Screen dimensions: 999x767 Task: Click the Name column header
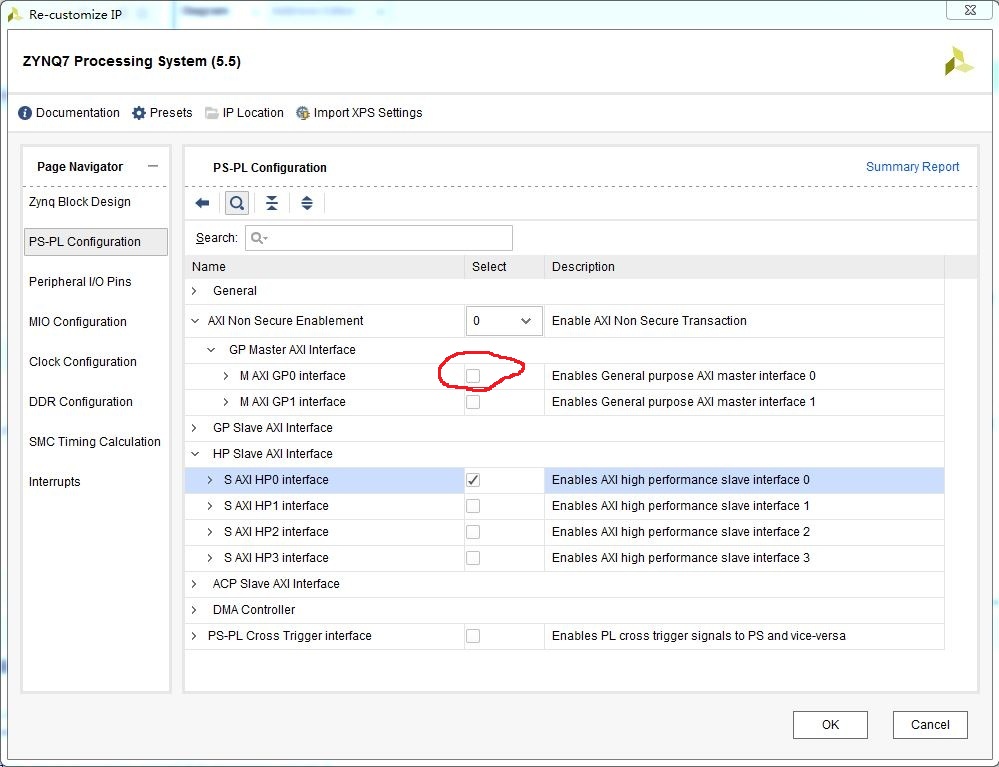click(x=325, y=267)
